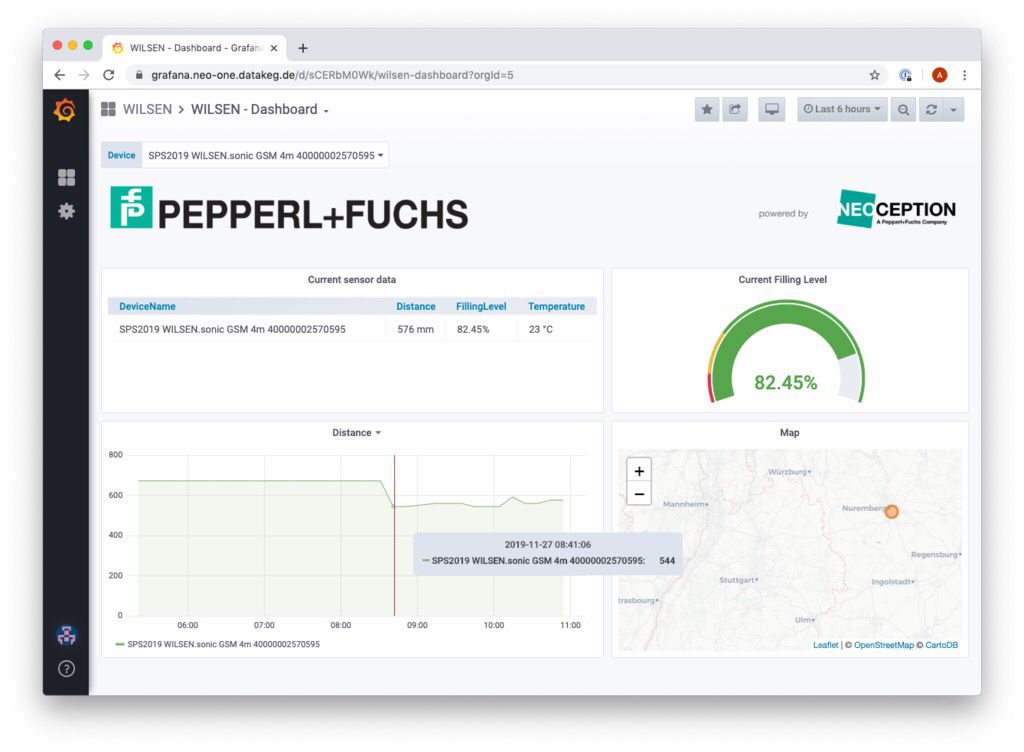
Task: Click the 576 mm distance cell
Action: pyautogui.click(x=415, y=330)
